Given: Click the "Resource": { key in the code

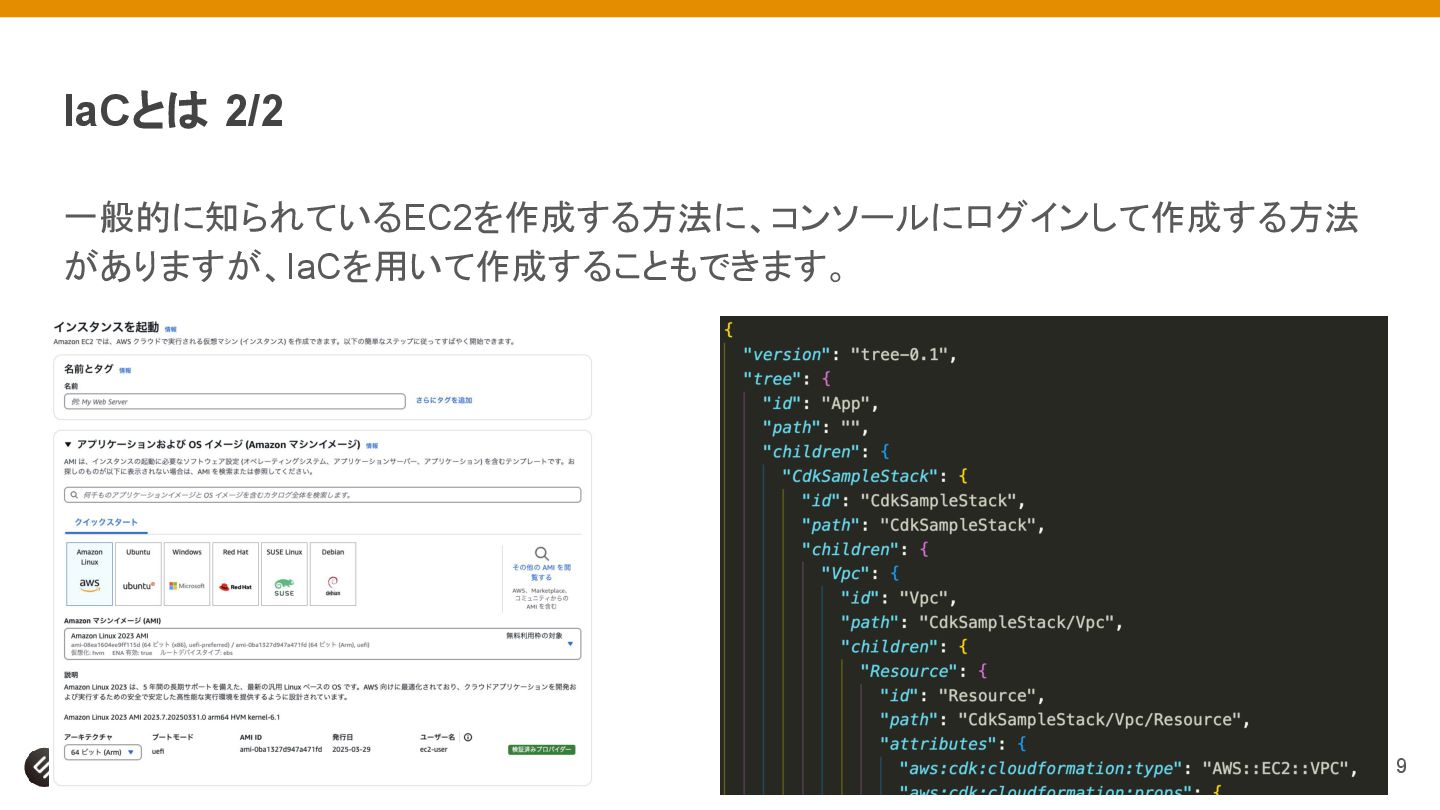Looking at the screenshot, I should 923,671.
